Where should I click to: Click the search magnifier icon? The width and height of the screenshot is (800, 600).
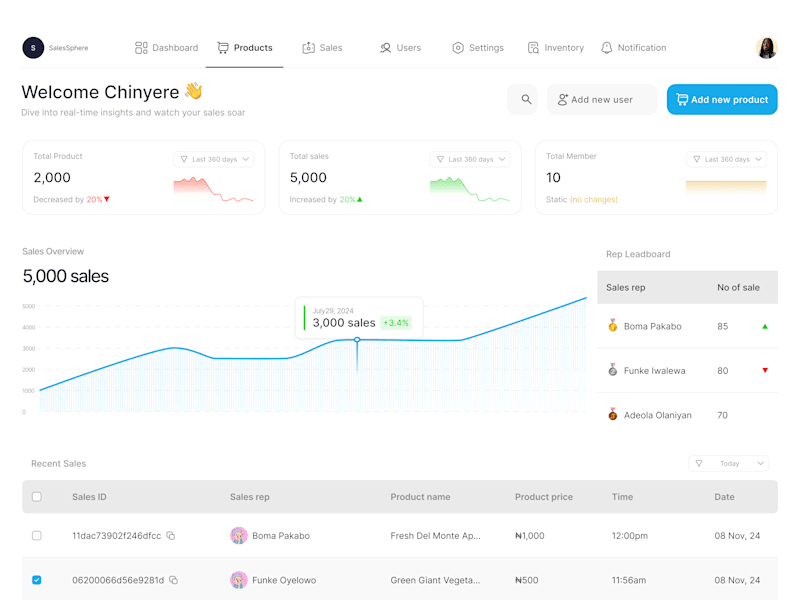click(x=526, y=99)
